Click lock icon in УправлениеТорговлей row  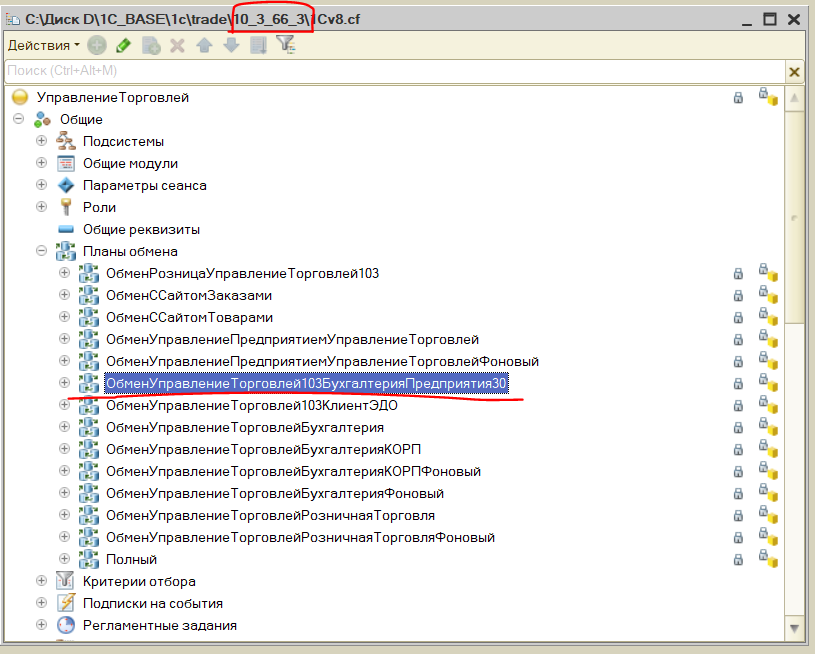pyautogui.click(x=738, y=98)
